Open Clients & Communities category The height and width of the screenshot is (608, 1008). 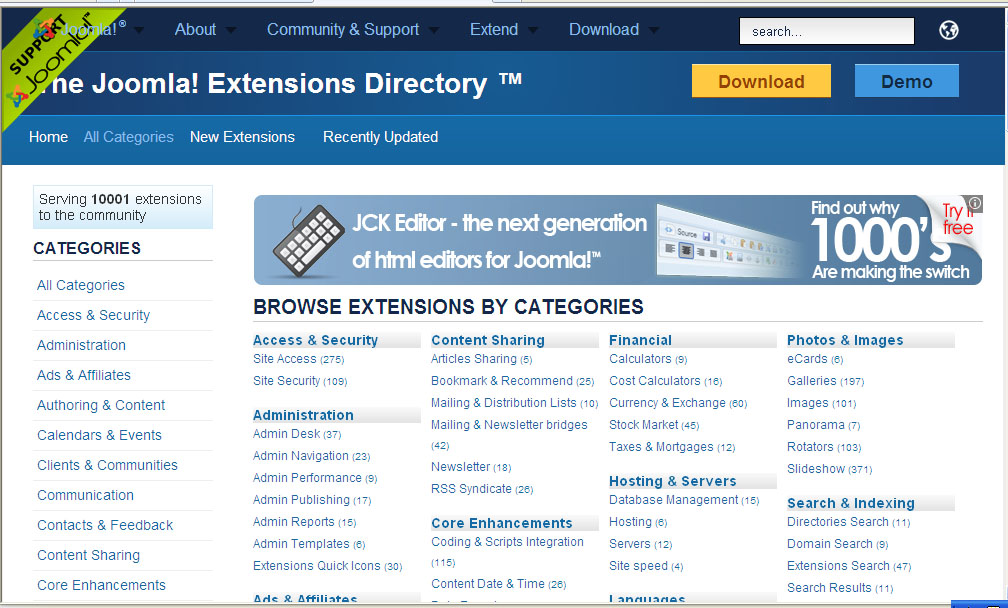(107, 465)
